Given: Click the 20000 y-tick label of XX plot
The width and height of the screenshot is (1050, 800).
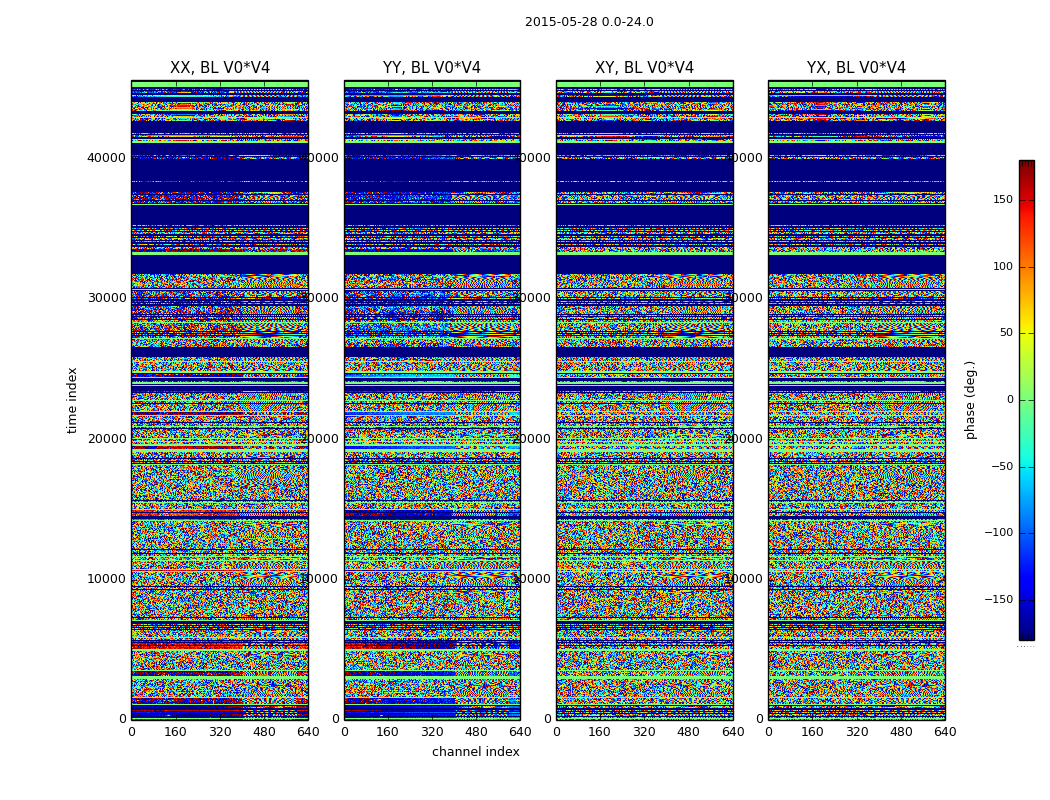Looking at the screenshot, I should [x=106, y=438].
